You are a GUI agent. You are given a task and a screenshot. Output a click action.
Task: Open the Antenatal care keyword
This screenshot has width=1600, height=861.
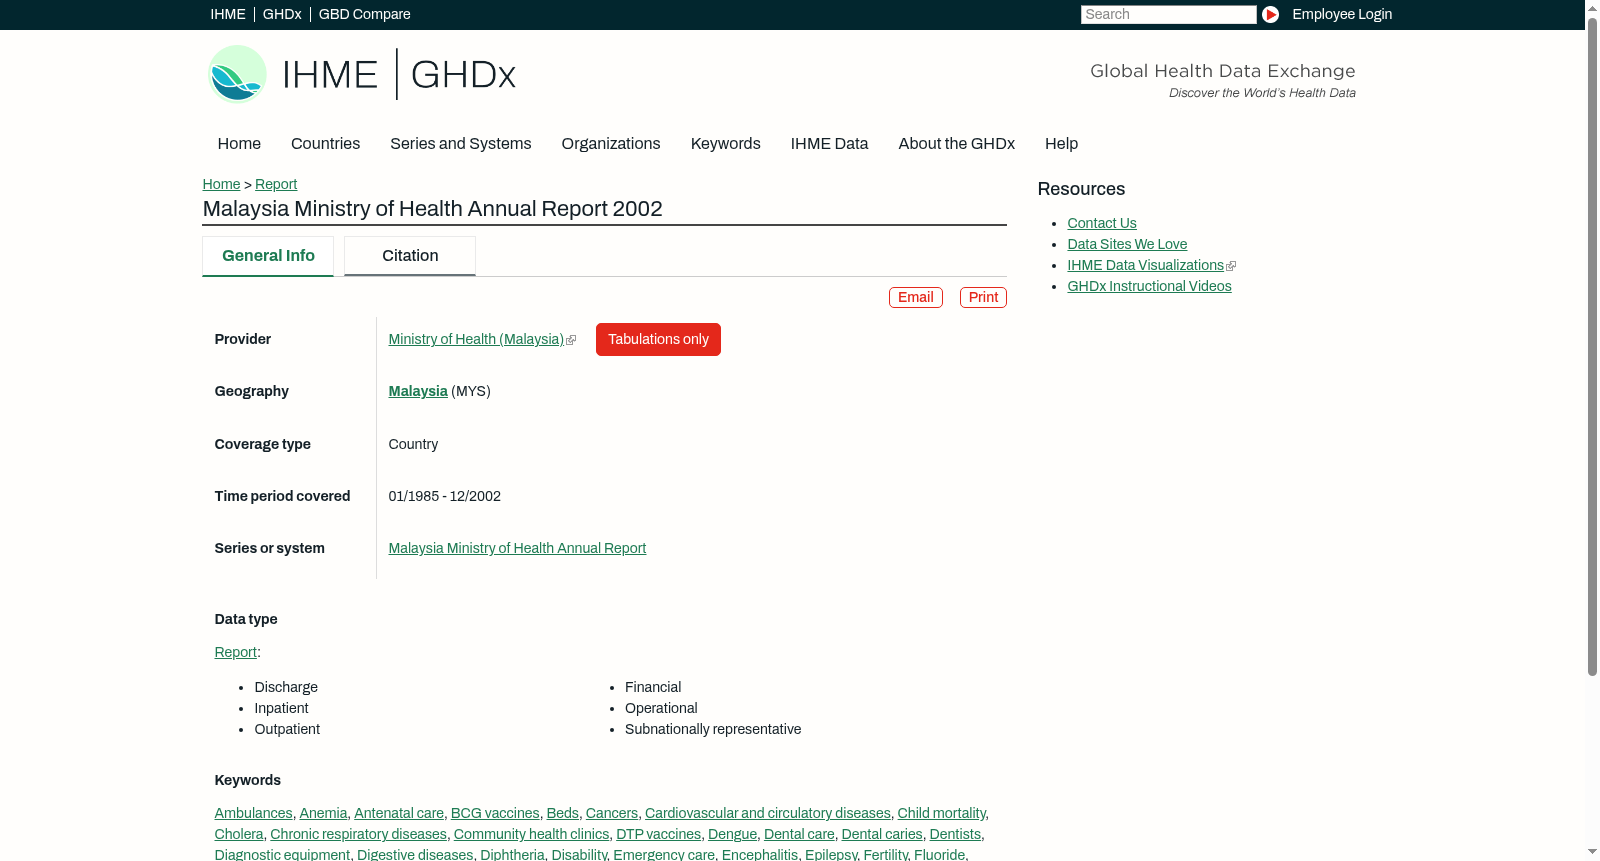399,813
